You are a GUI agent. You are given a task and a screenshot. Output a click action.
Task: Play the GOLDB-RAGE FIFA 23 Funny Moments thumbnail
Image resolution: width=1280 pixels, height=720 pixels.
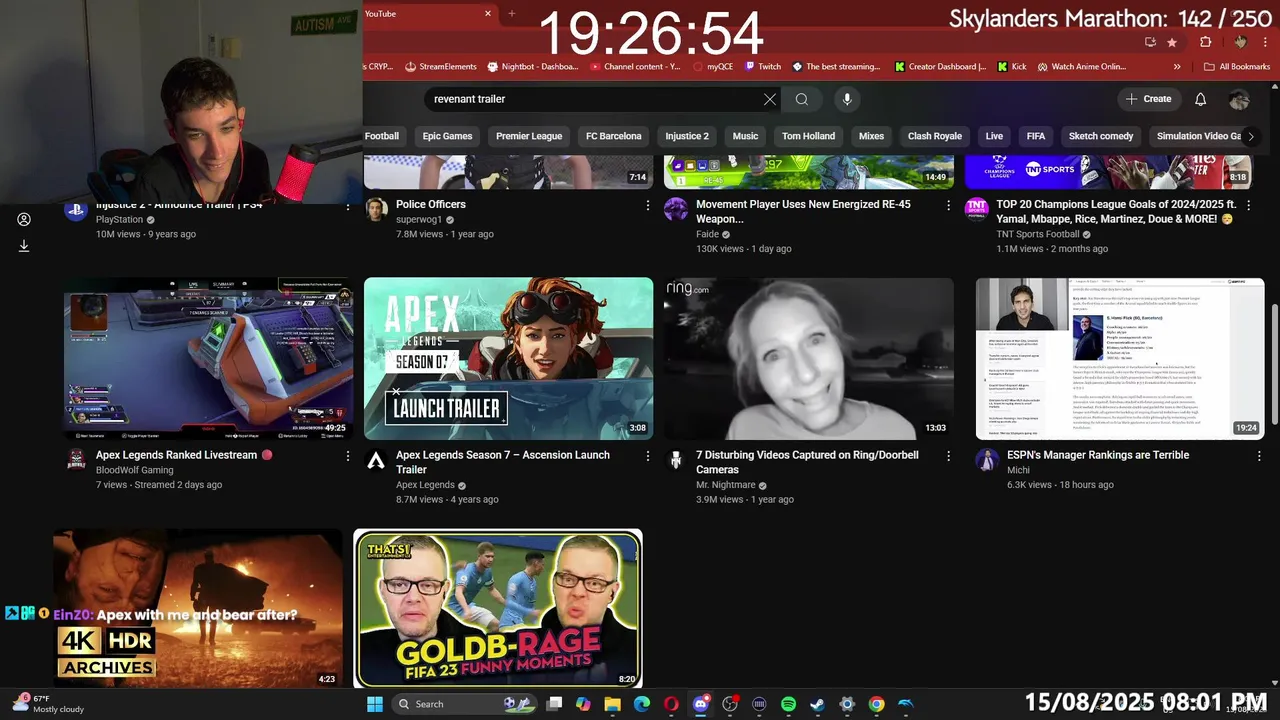pyautogui.click(x=498, y=609)
